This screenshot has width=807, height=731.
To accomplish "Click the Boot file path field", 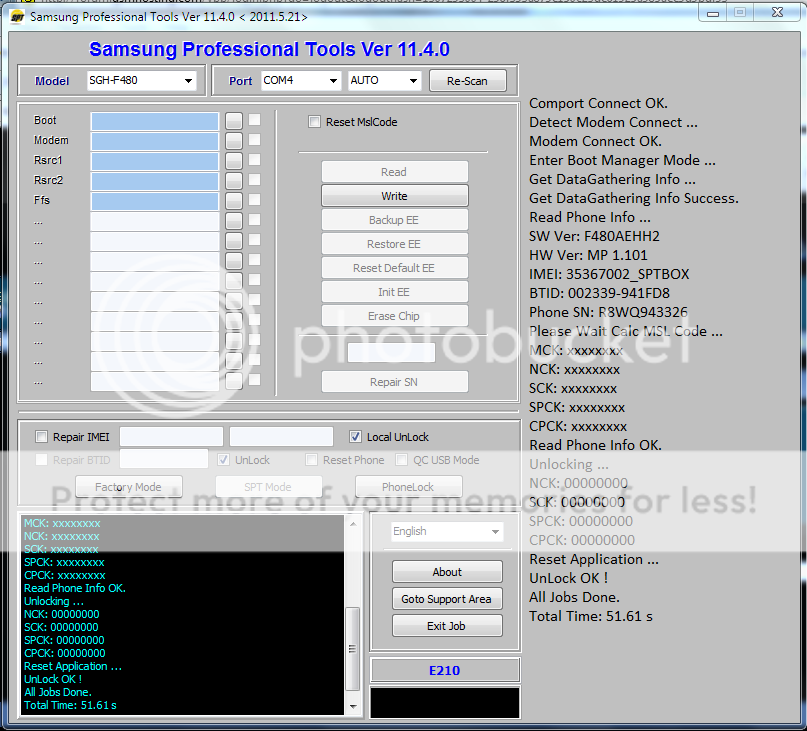I will coord(155,121).
